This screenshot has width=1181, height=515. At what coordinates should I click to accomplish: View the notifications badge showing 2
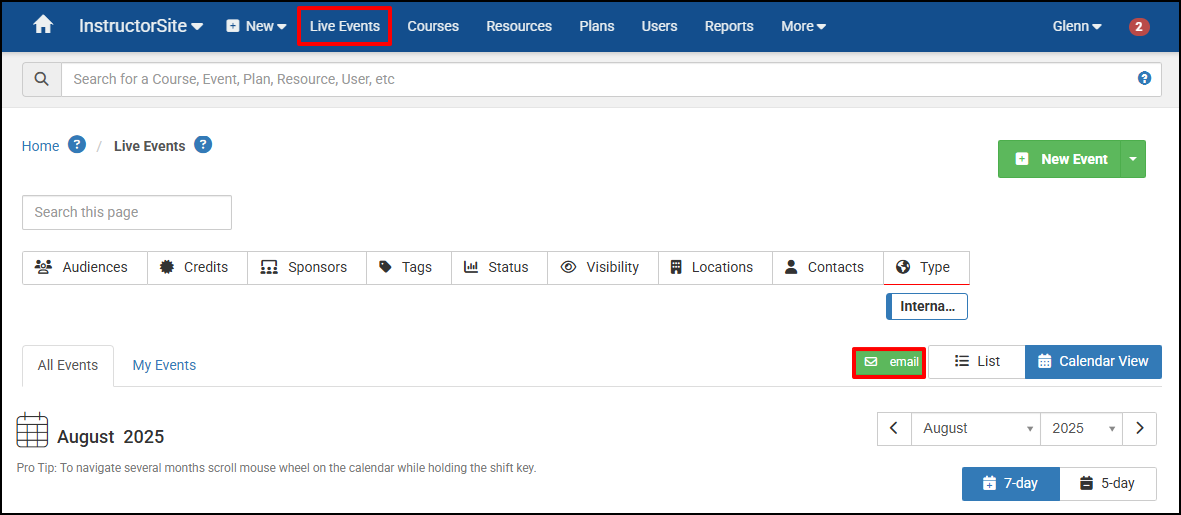(x=1139, y=27)
